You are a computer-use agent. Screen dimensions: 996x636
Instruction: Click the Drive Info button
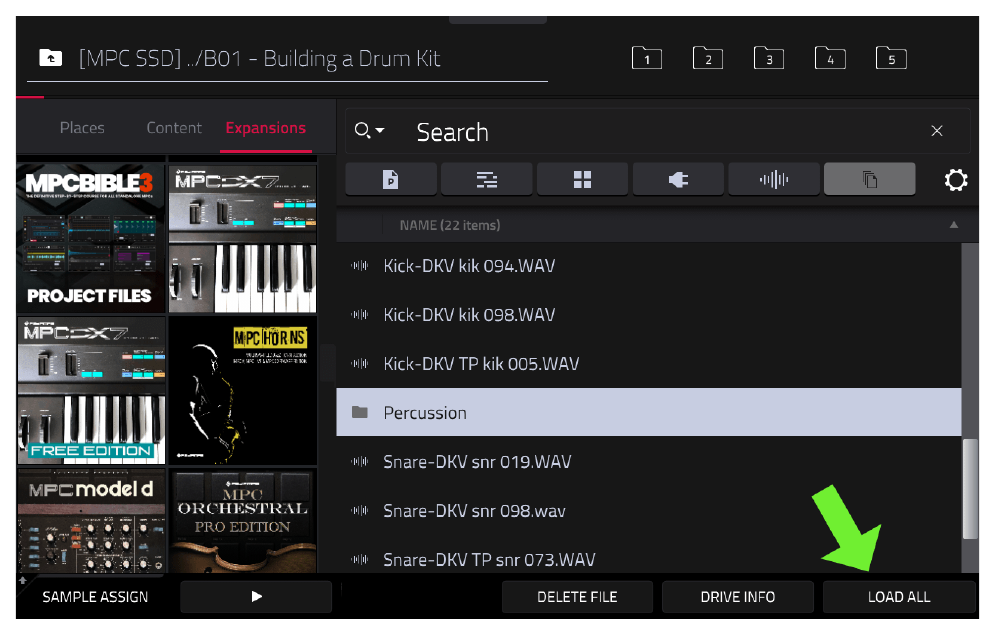(737, 597)
